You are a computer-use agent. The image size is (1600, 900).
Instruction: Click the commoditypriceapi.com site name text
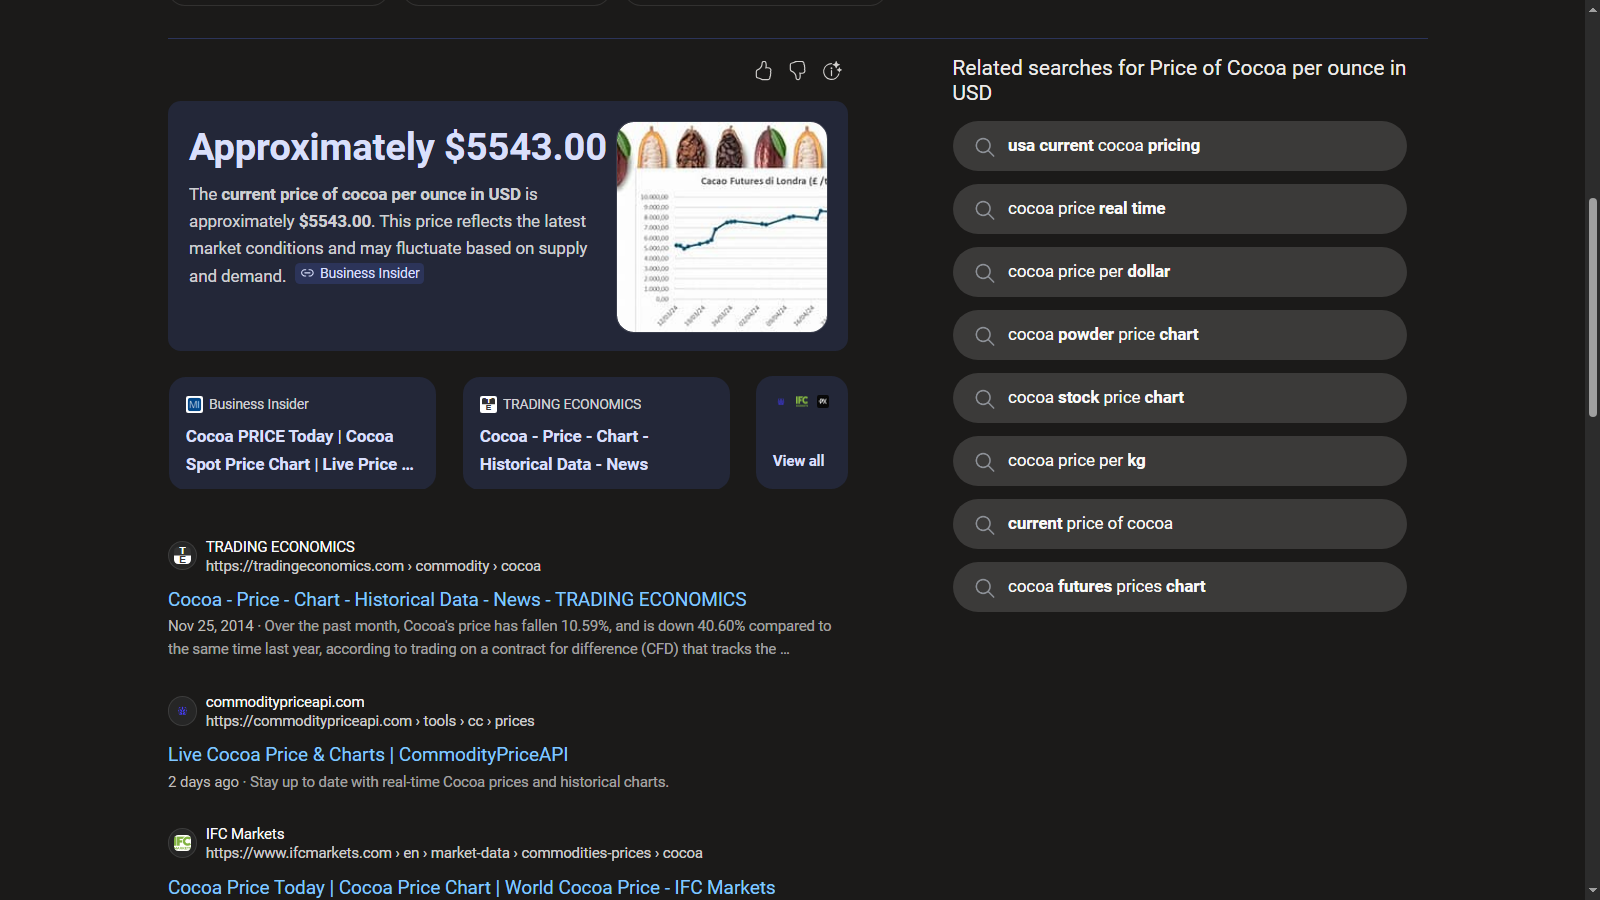pyautogui.click(x=285, y=702)
